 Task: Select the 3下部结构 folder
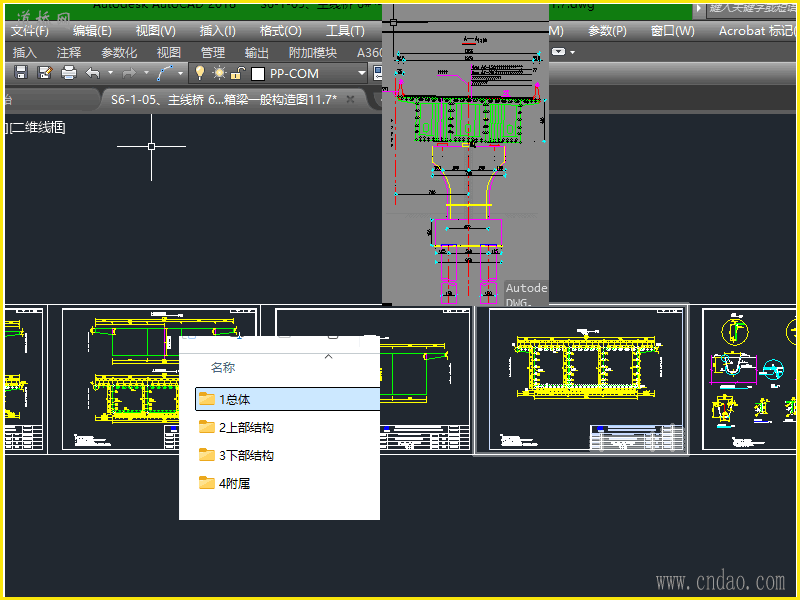click(246, 455)
